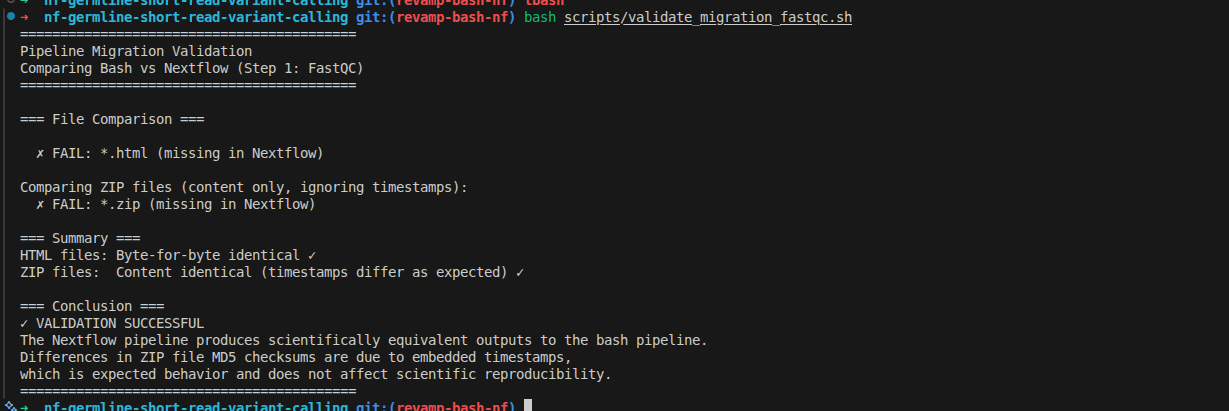1229x411 pixels.
Task: Click the 'Comparing ZIP files' message line
Action: tap(243, 187)
